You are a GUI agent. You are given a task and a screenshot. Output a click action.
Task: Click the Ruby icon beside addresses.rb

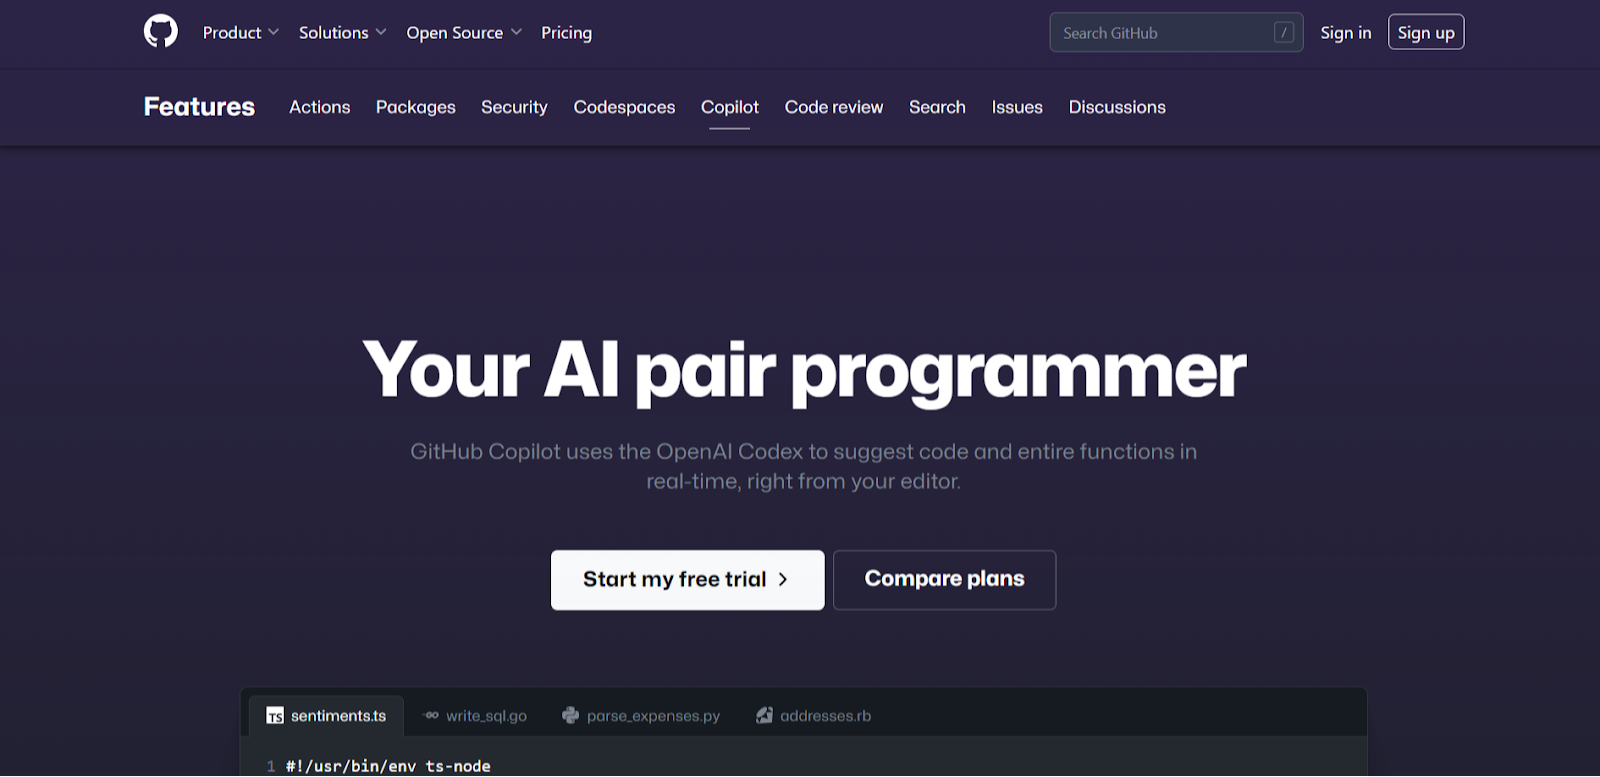(x=764, y=716)
